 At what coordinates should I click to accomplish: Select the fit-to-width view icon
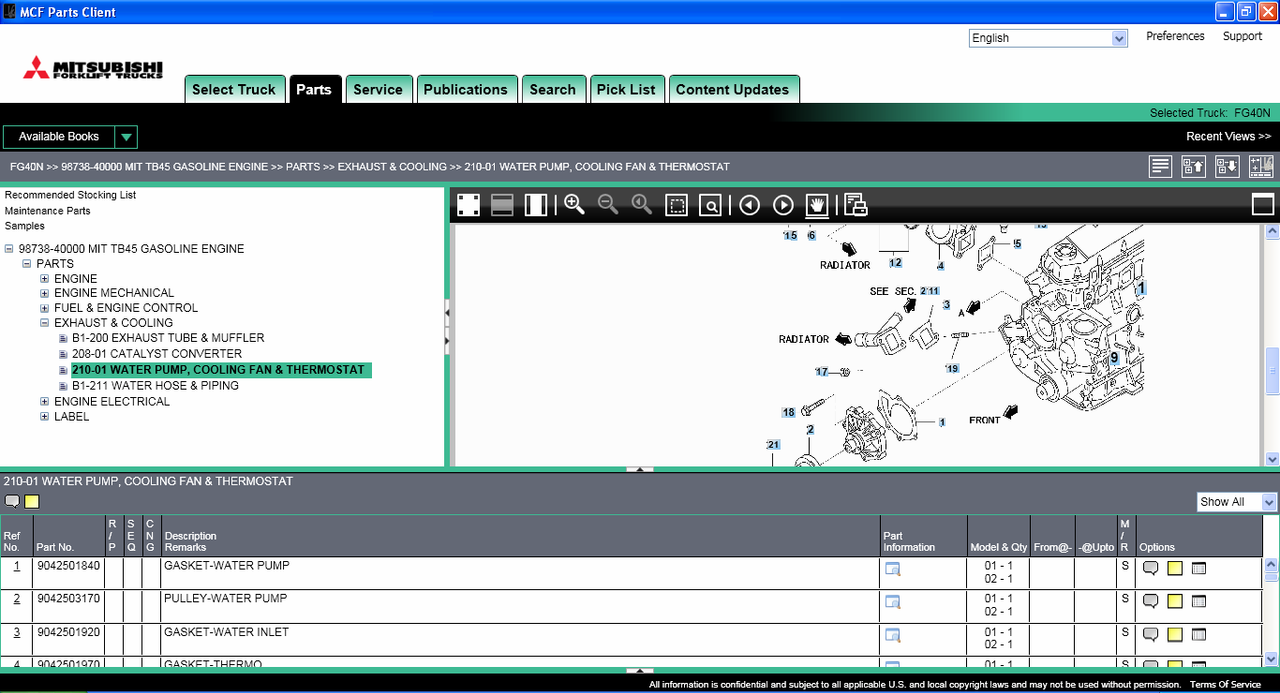(536, 205)
